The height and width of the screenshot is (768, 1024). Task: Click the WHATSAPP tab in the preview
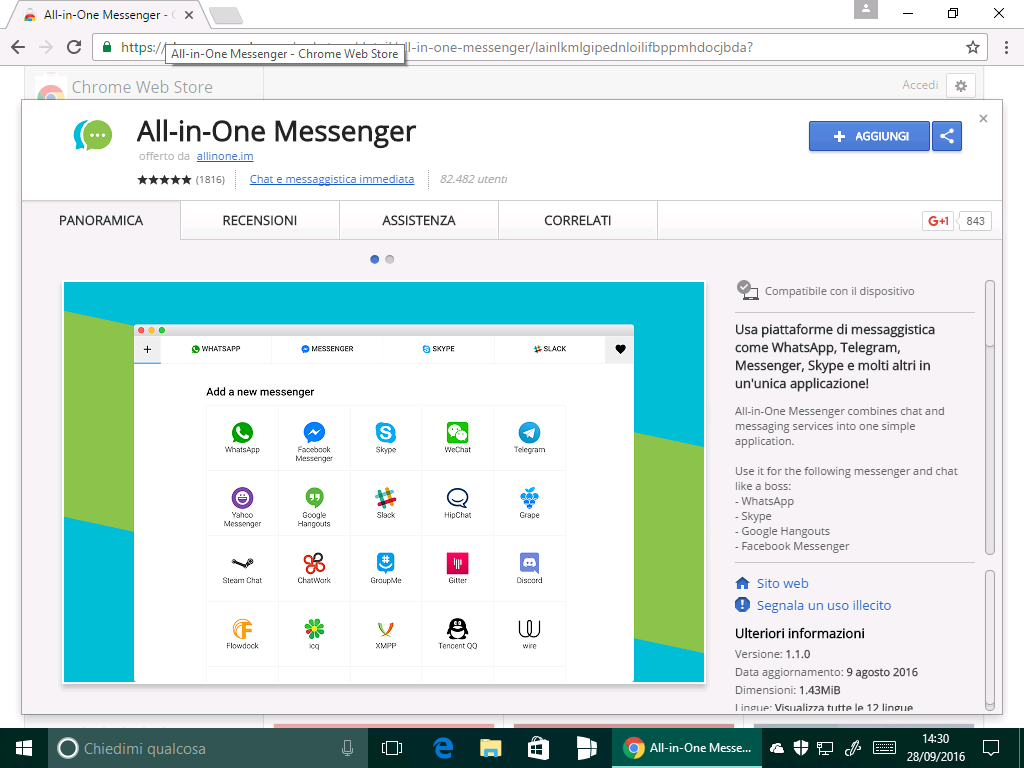click(x=216, y=349)
